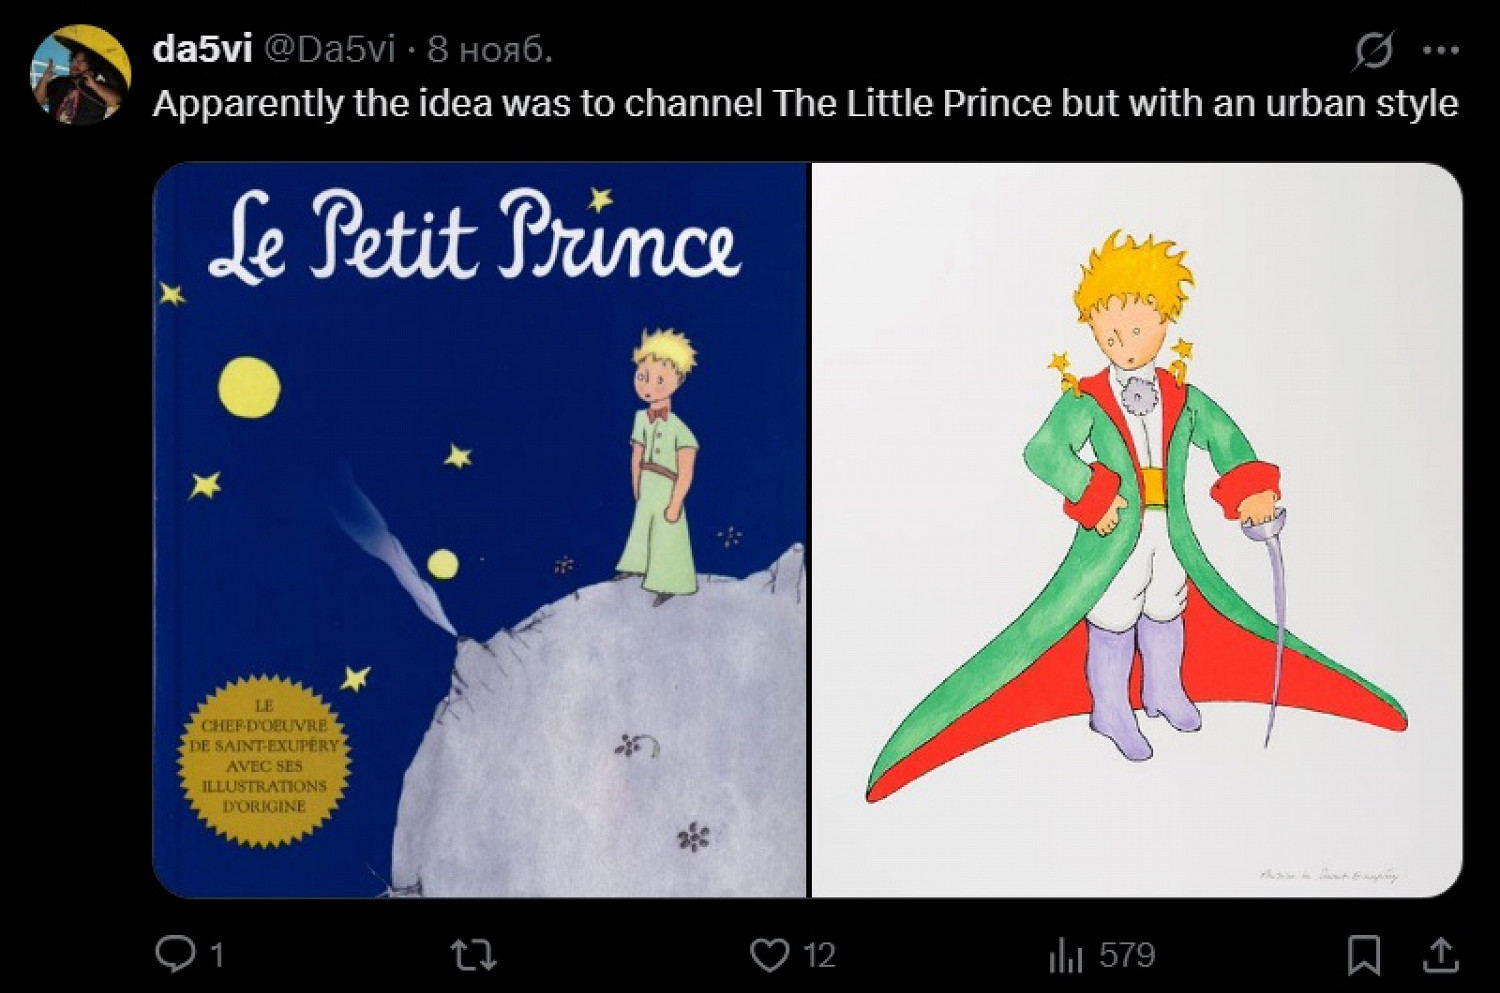
Task: Click the reply speech bubble icon
Action: click(176, 953)
